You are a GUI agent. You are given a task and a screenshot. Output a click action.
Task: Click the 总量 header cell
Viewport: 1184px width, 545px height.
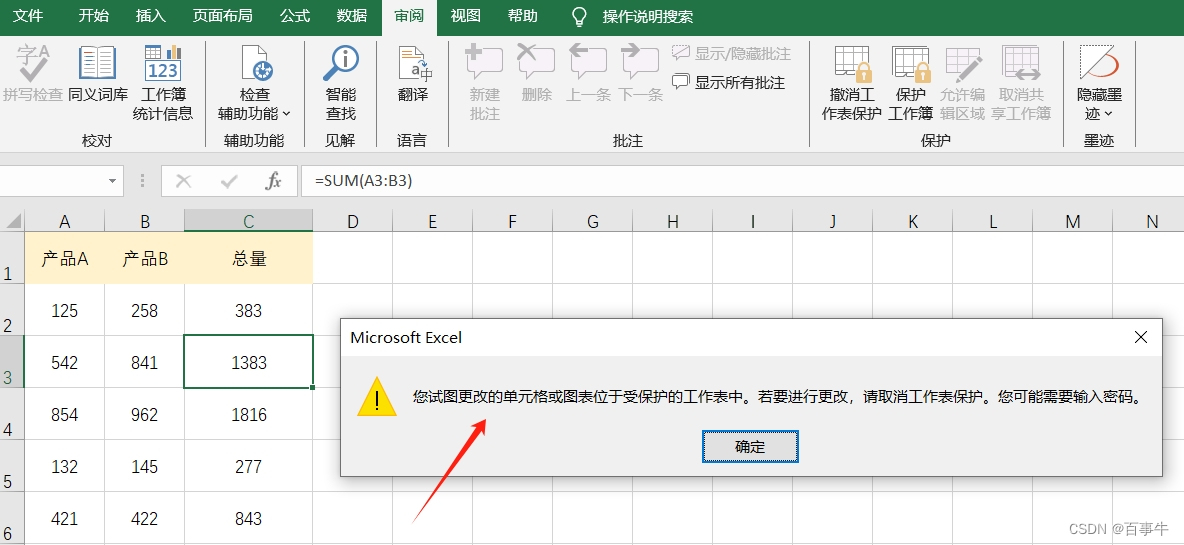248,259
